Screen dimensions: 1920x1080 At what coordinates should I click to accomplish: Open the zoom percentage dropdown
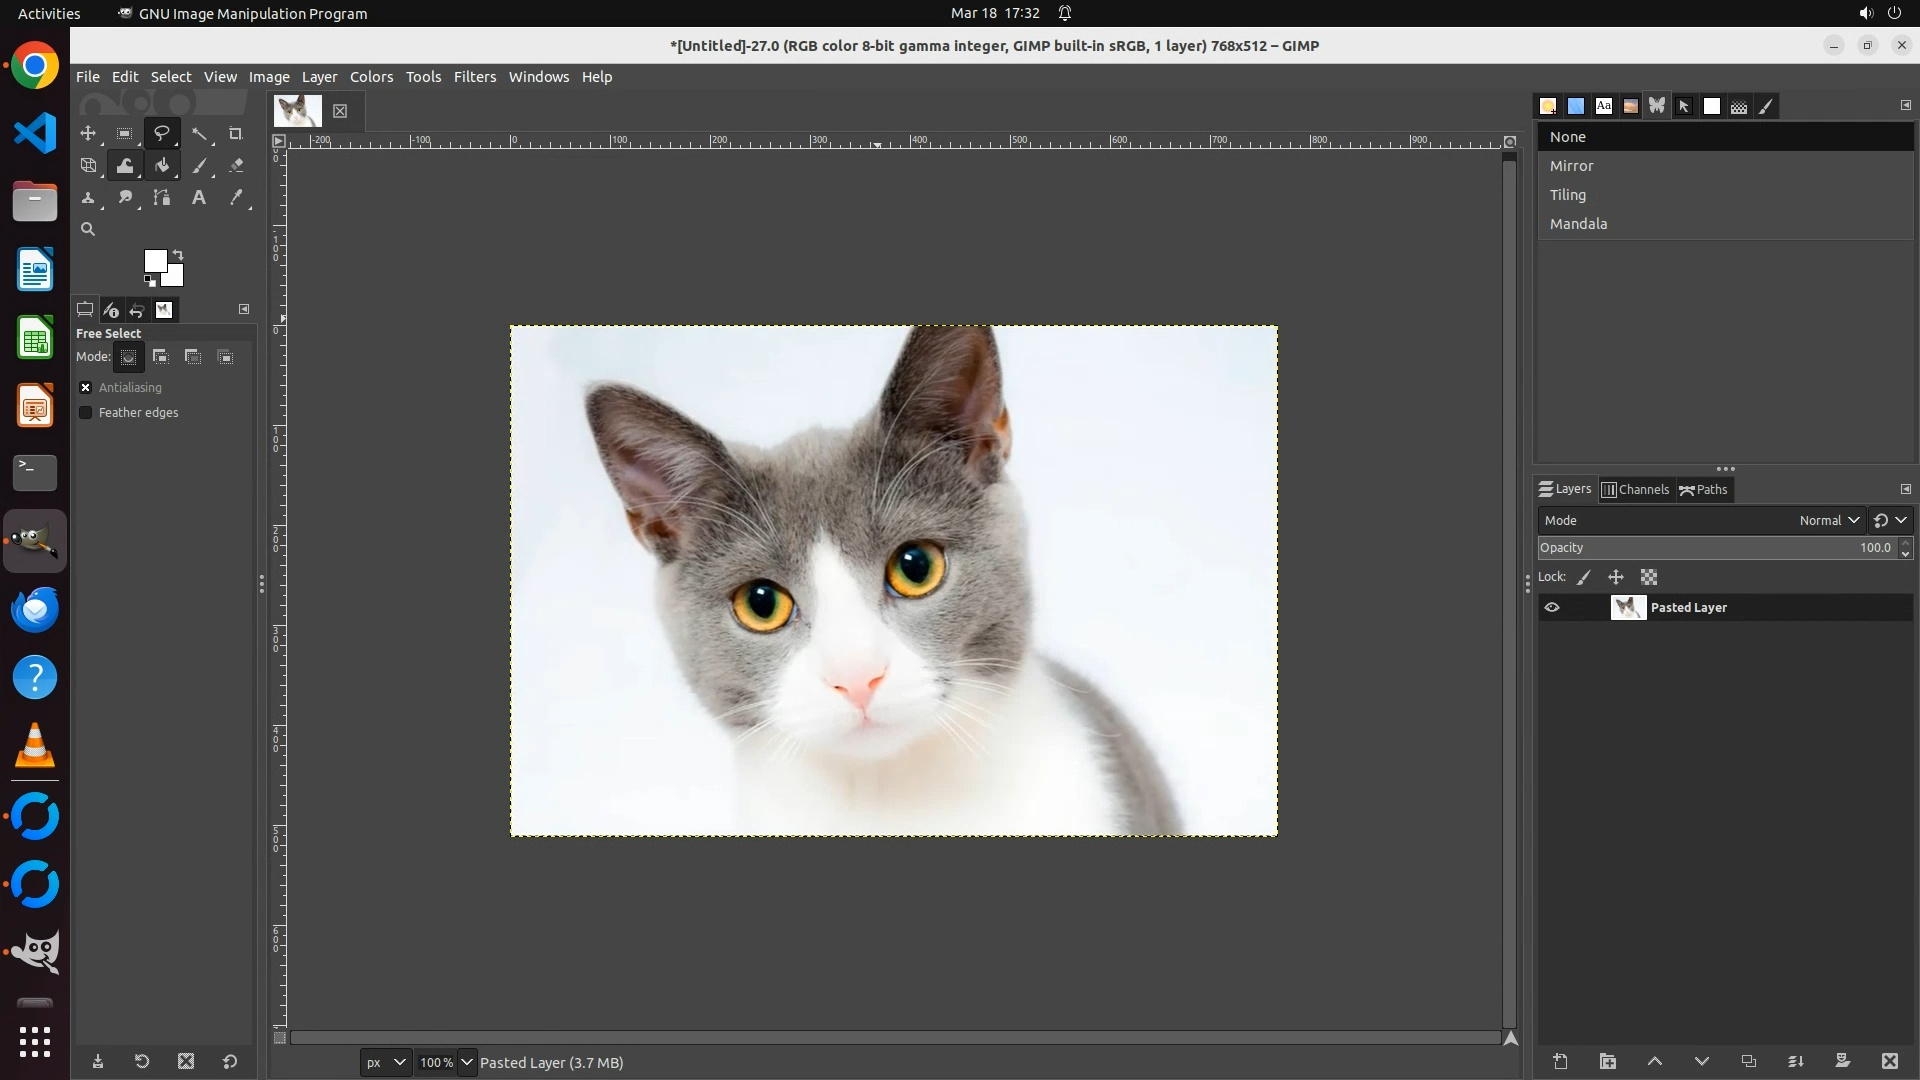coord(466,1062)
